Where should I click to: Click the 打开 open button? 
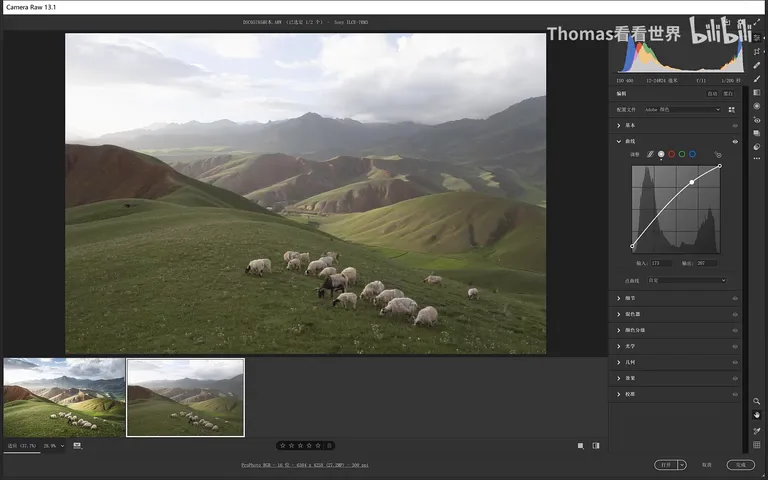[666, 465]
